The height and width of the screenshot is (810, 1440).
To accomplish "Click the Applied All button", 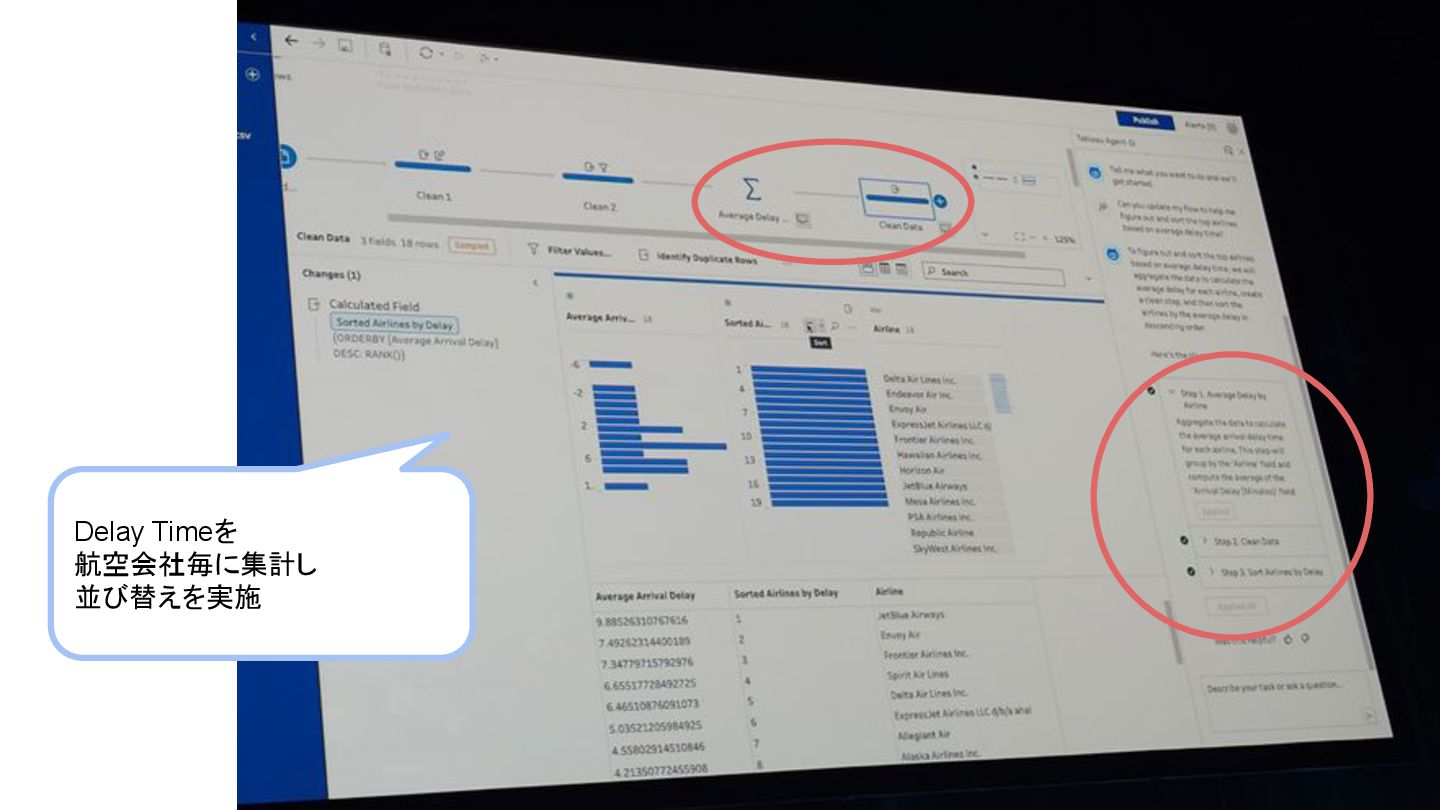I will [x=1236, y=605].
